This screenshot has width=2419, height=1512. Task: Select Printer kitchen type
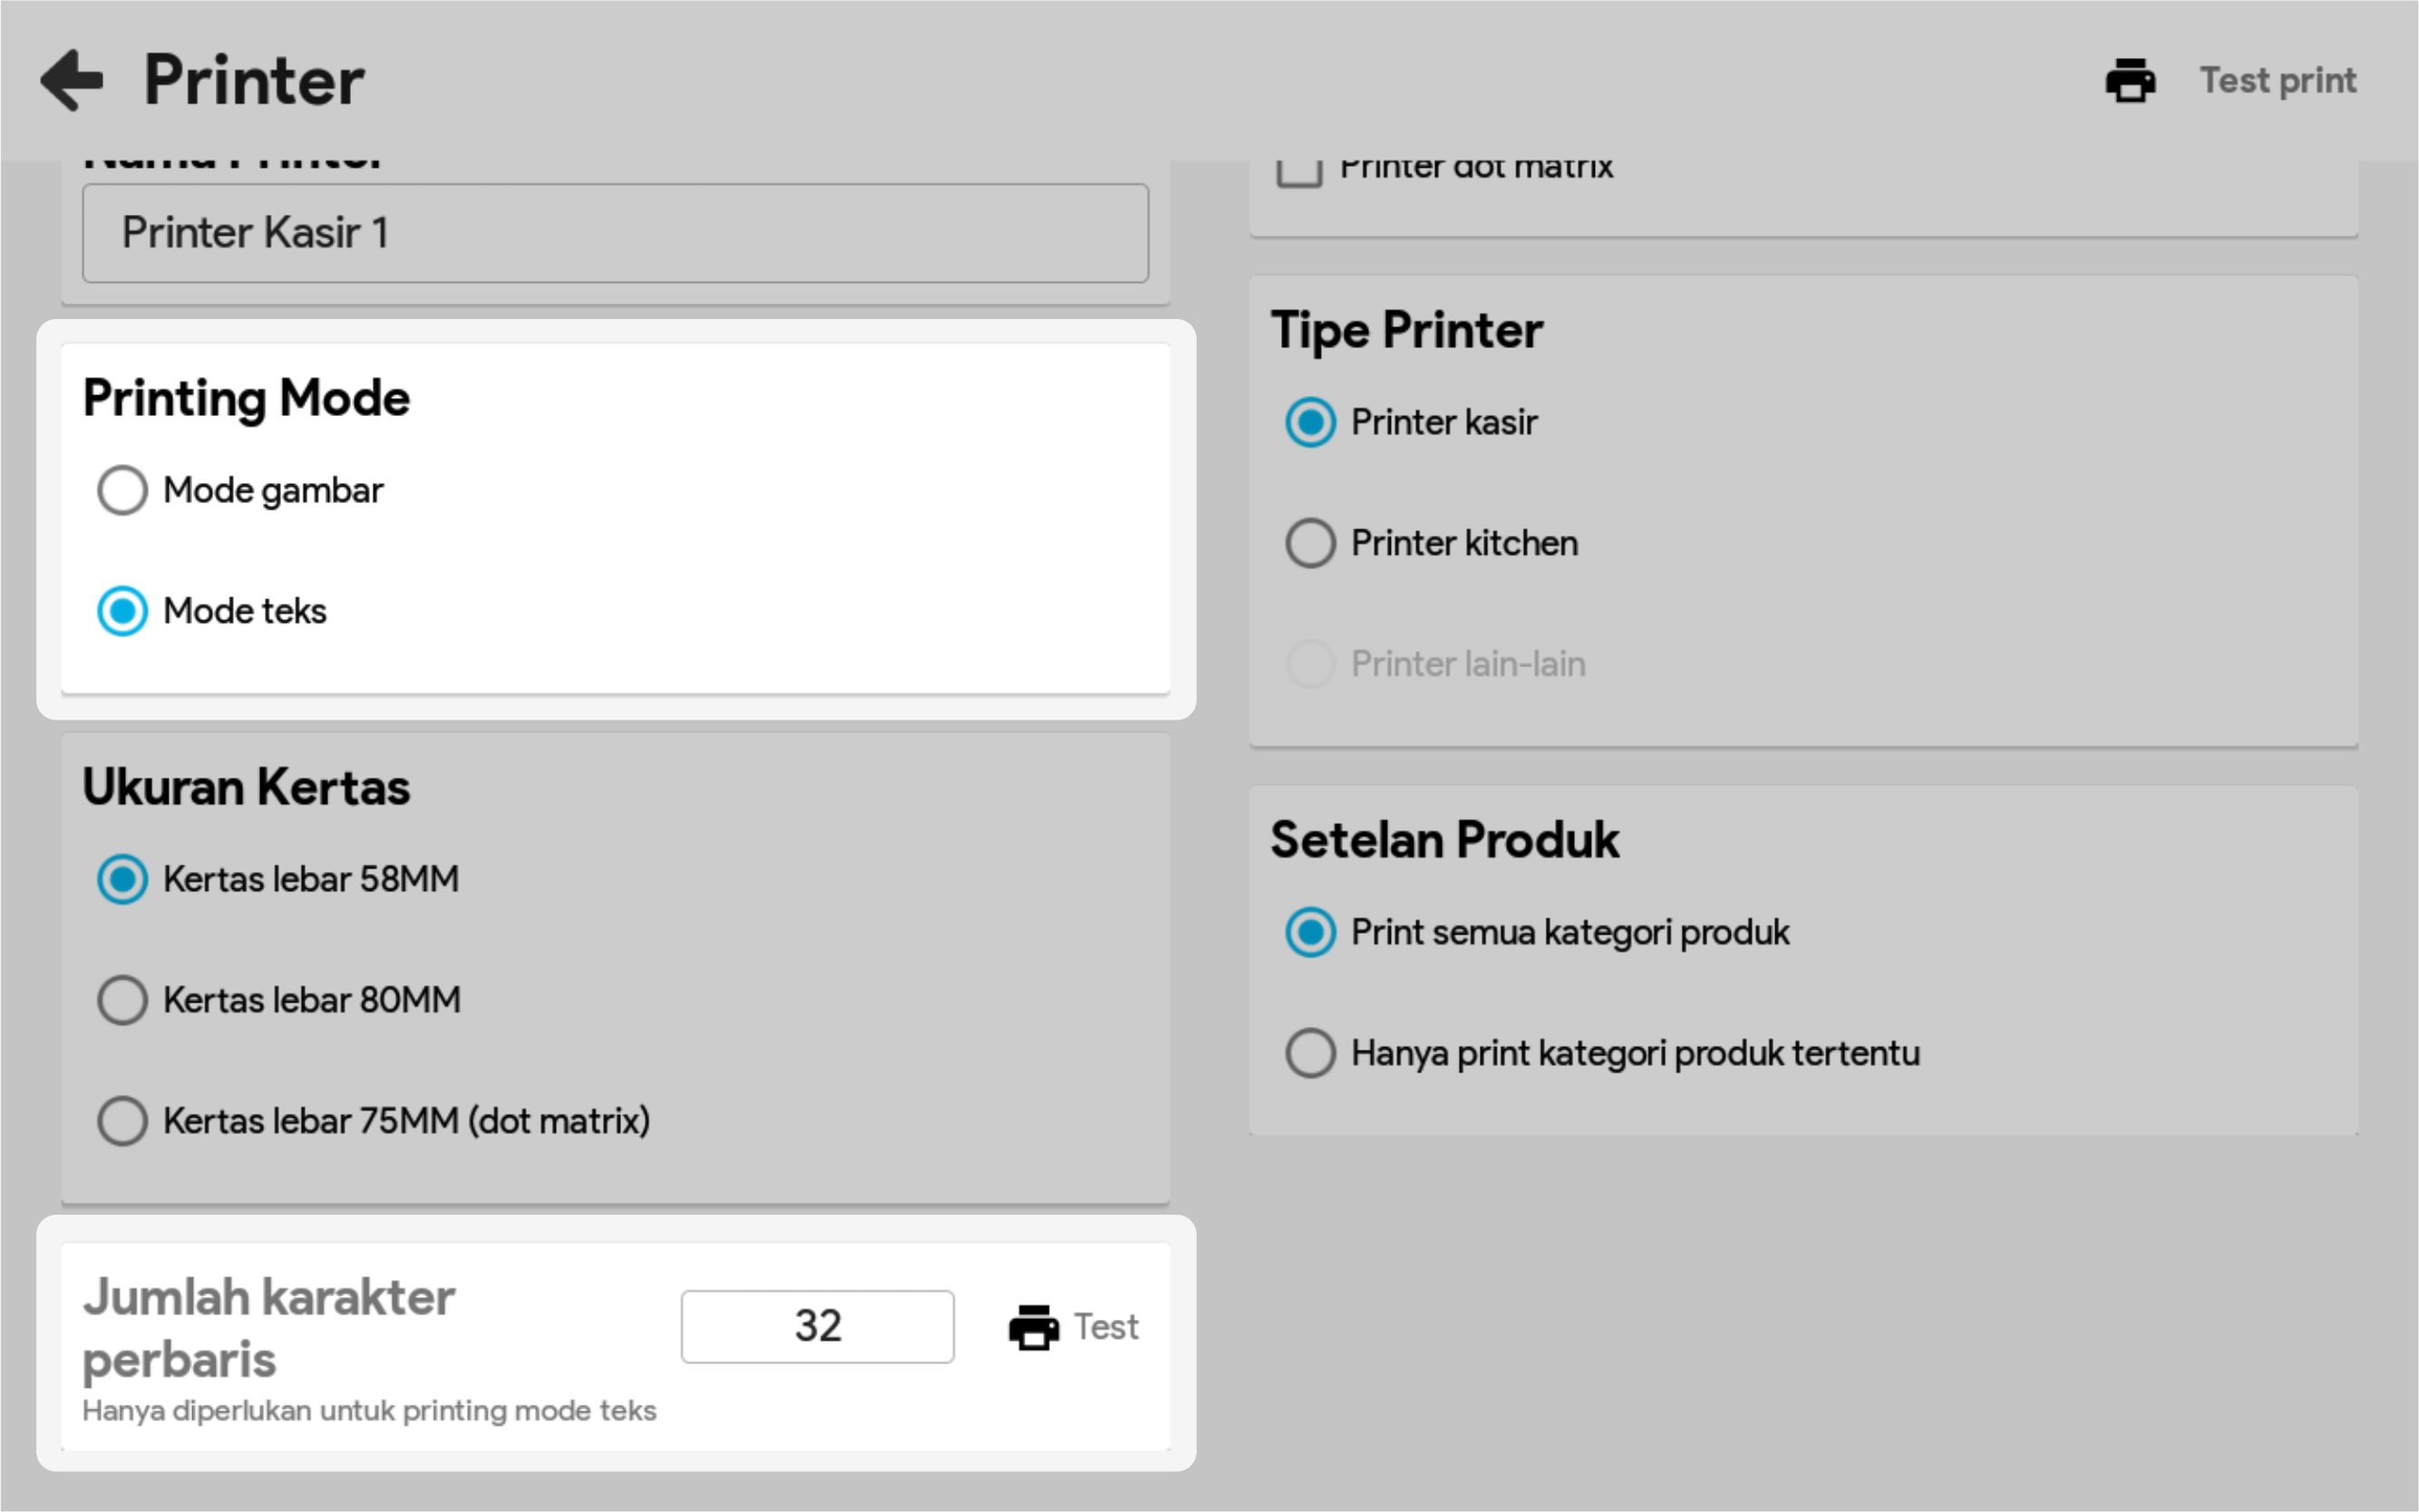click(1310, 543)
